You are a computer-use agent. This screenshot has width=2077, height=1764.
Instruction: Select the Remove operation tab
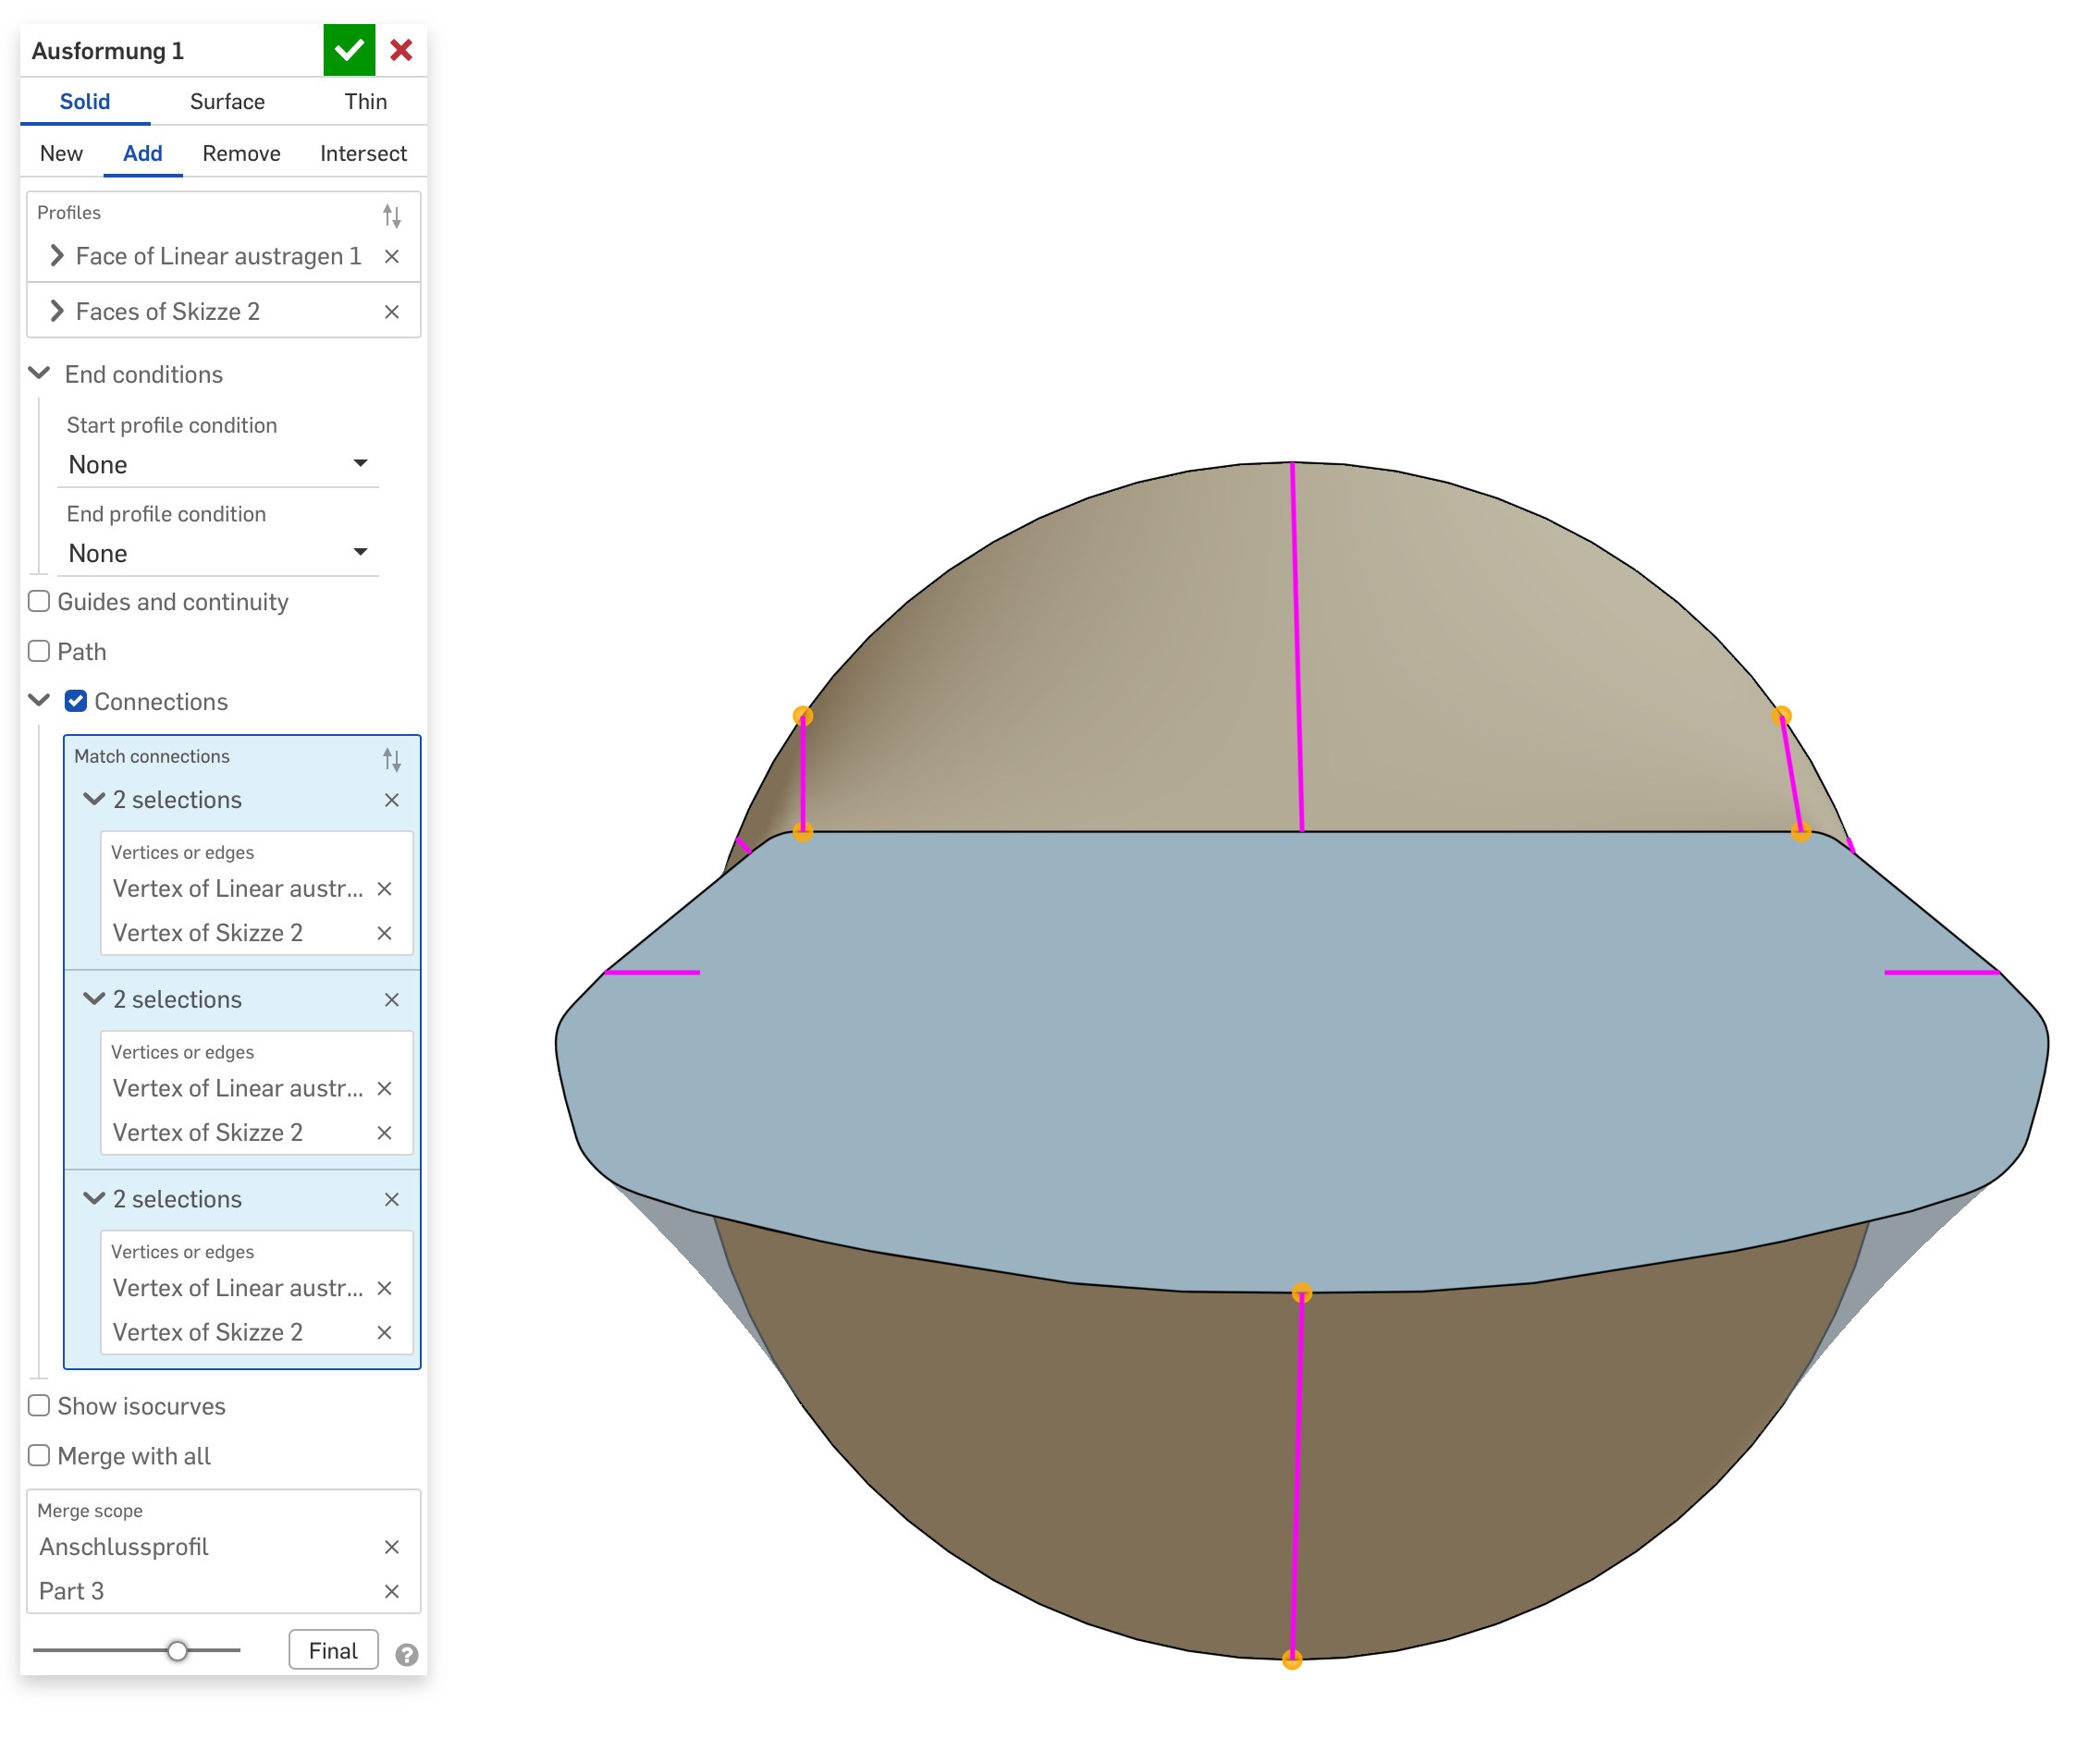pyautogui.click(x=241, y=153)
